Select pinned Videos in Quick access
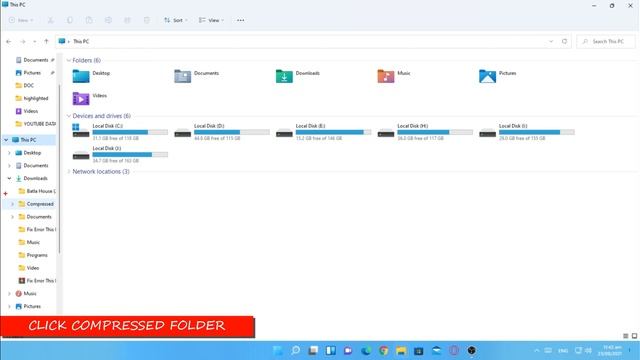640x360 pixels. [27, 111]
